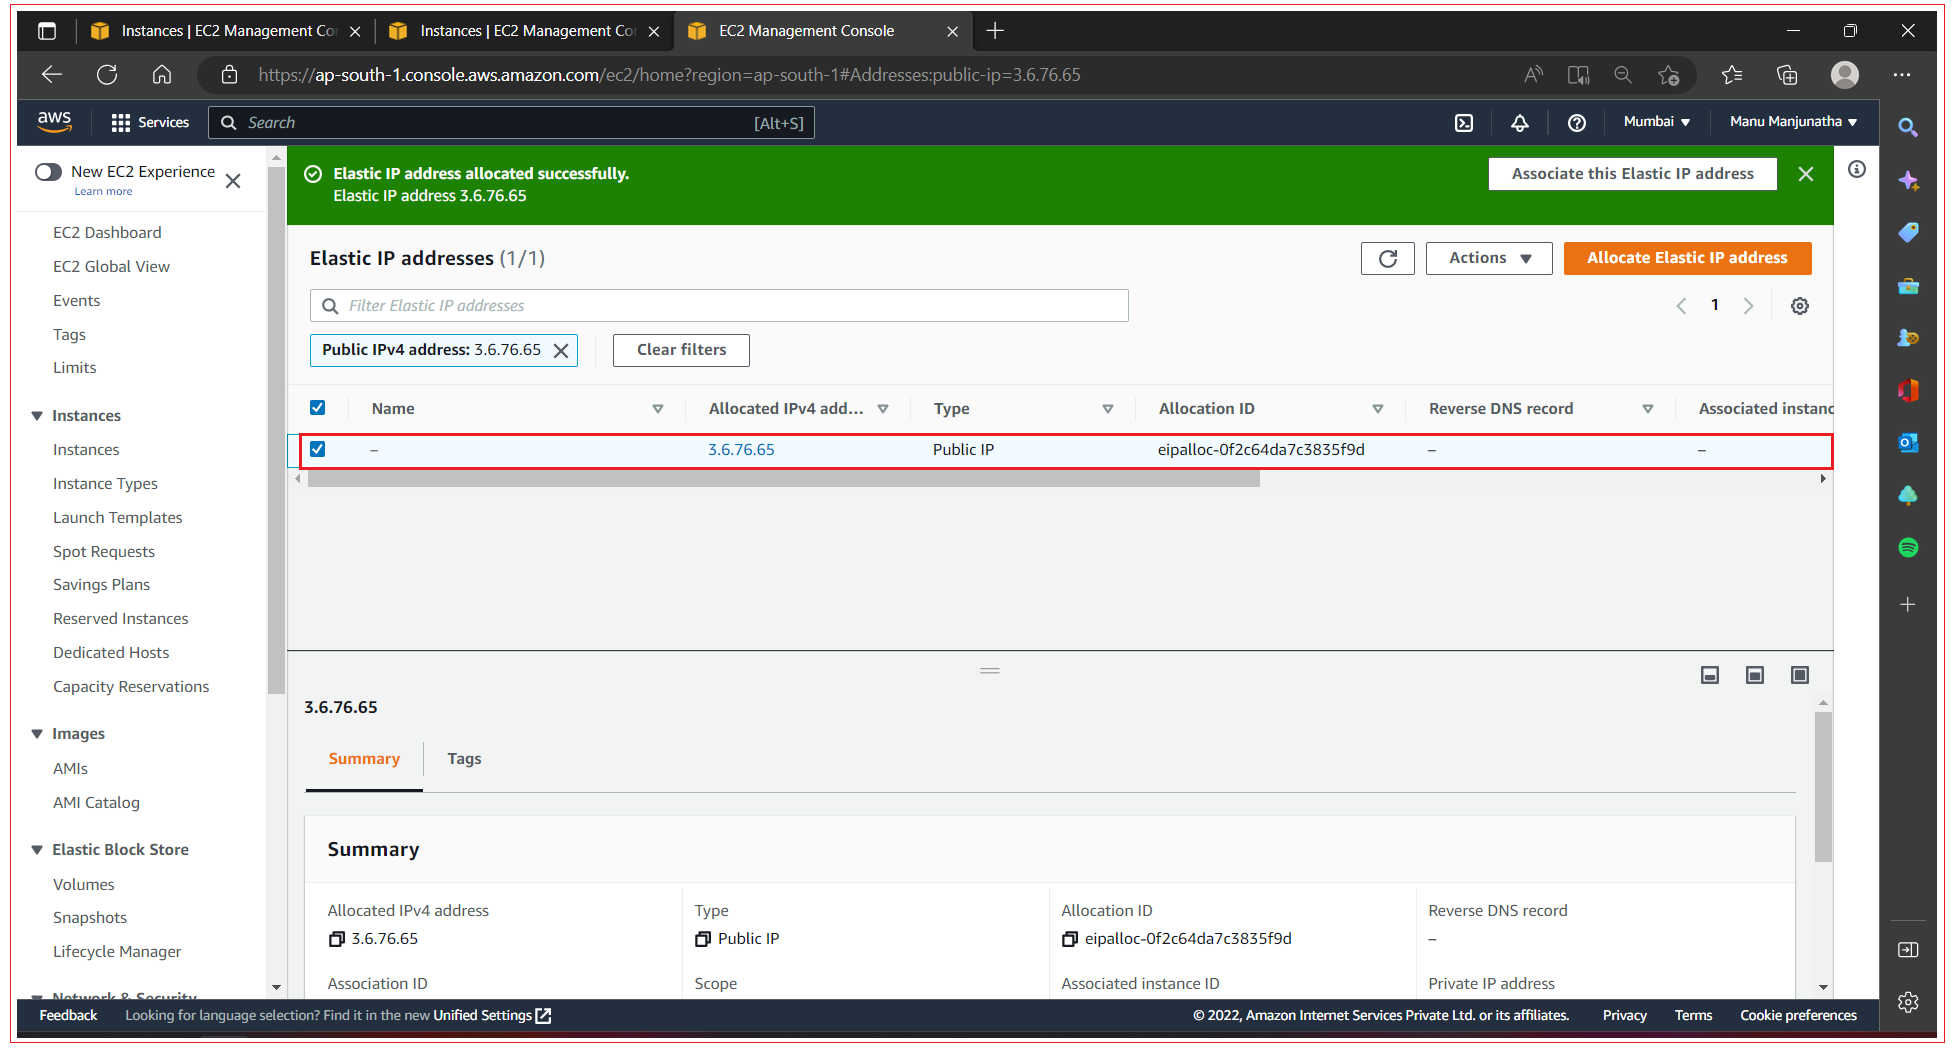Open the Edge sidebar search icon
The height and width of the screenshot is (1049, 1953).
[x=1908, y=127]
